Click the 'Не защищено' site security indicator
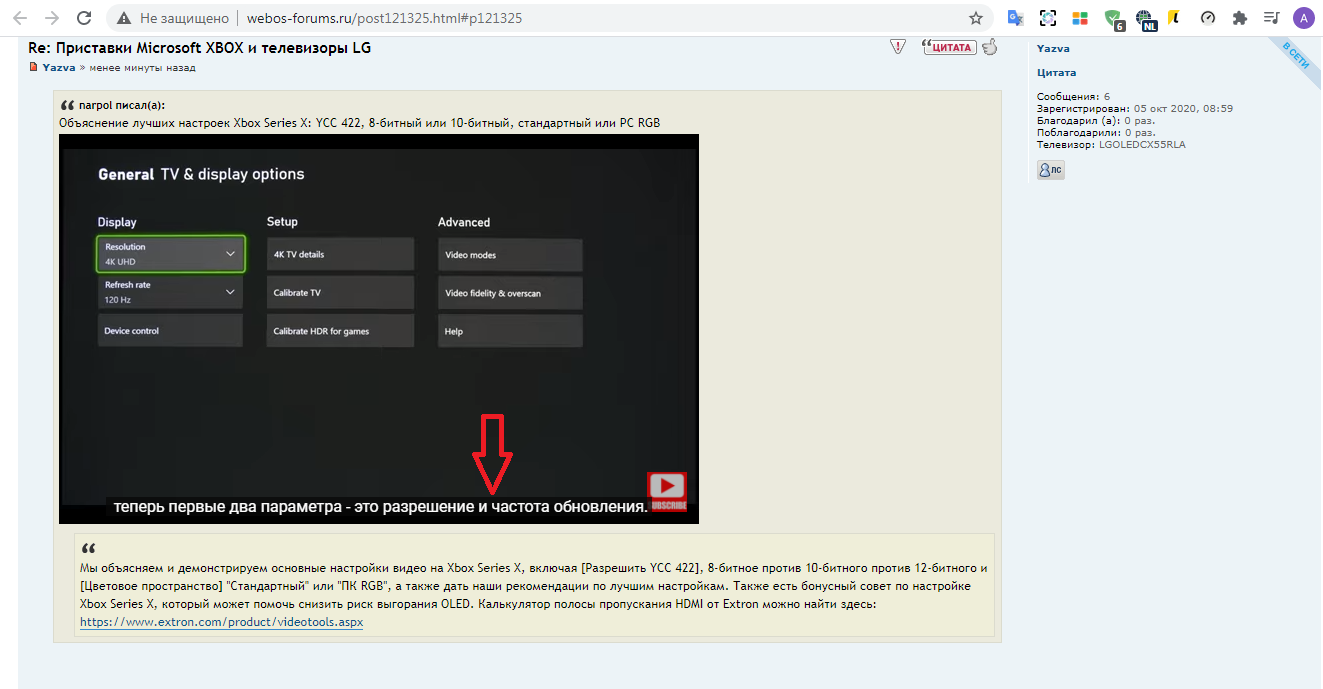This screenshot has width=1323, height=689. [x=174, y=18]
